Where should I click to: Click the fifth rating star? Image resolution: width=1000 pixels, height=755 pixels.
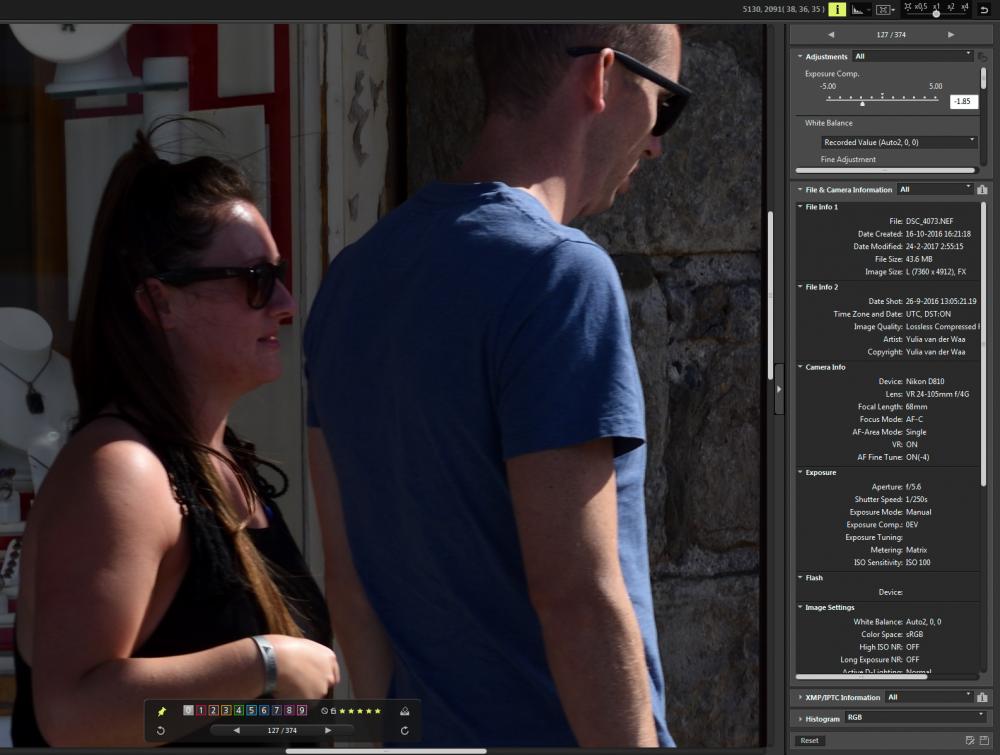pos(378,710)
